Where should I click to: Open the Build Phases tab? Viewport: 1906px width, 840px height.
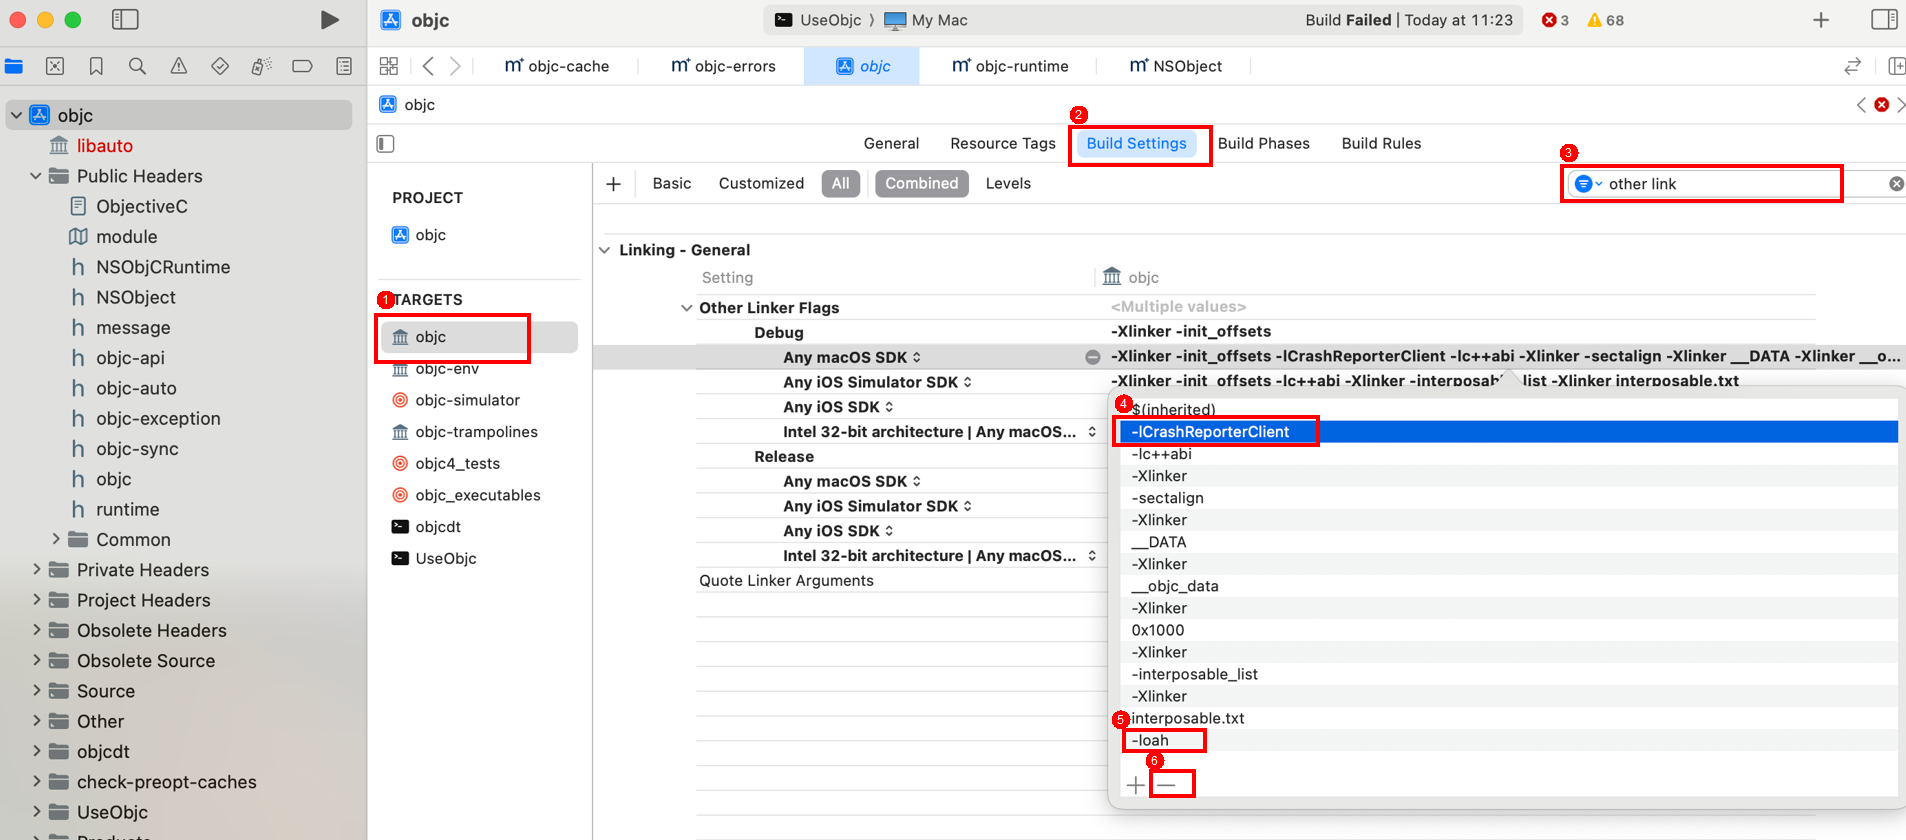pyautogui.click(x=1263, y=144)
